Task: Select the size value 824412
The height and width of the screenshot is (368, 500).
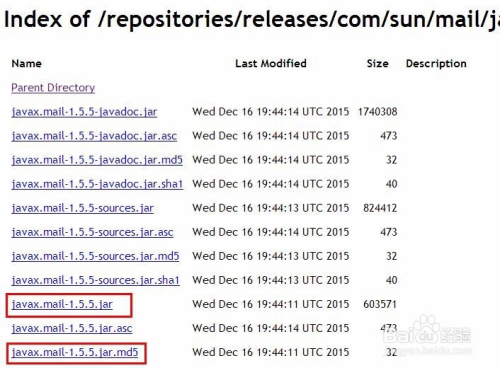Action: click(380, 208)
